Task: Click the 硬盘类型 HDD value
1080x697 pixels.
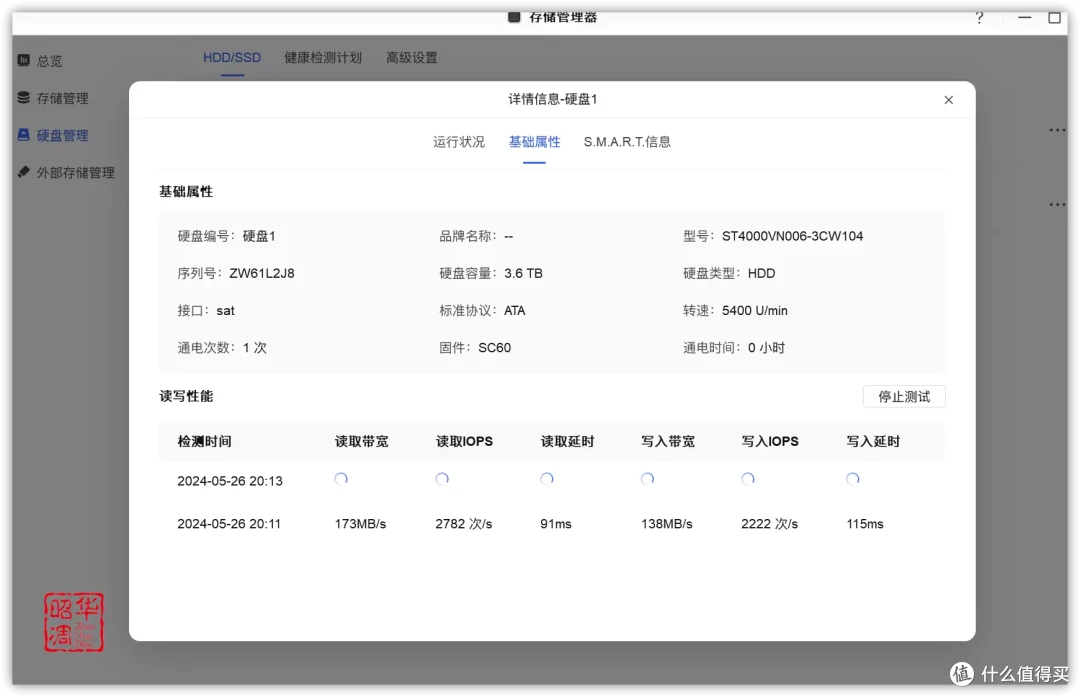Action: coord(761,273)
